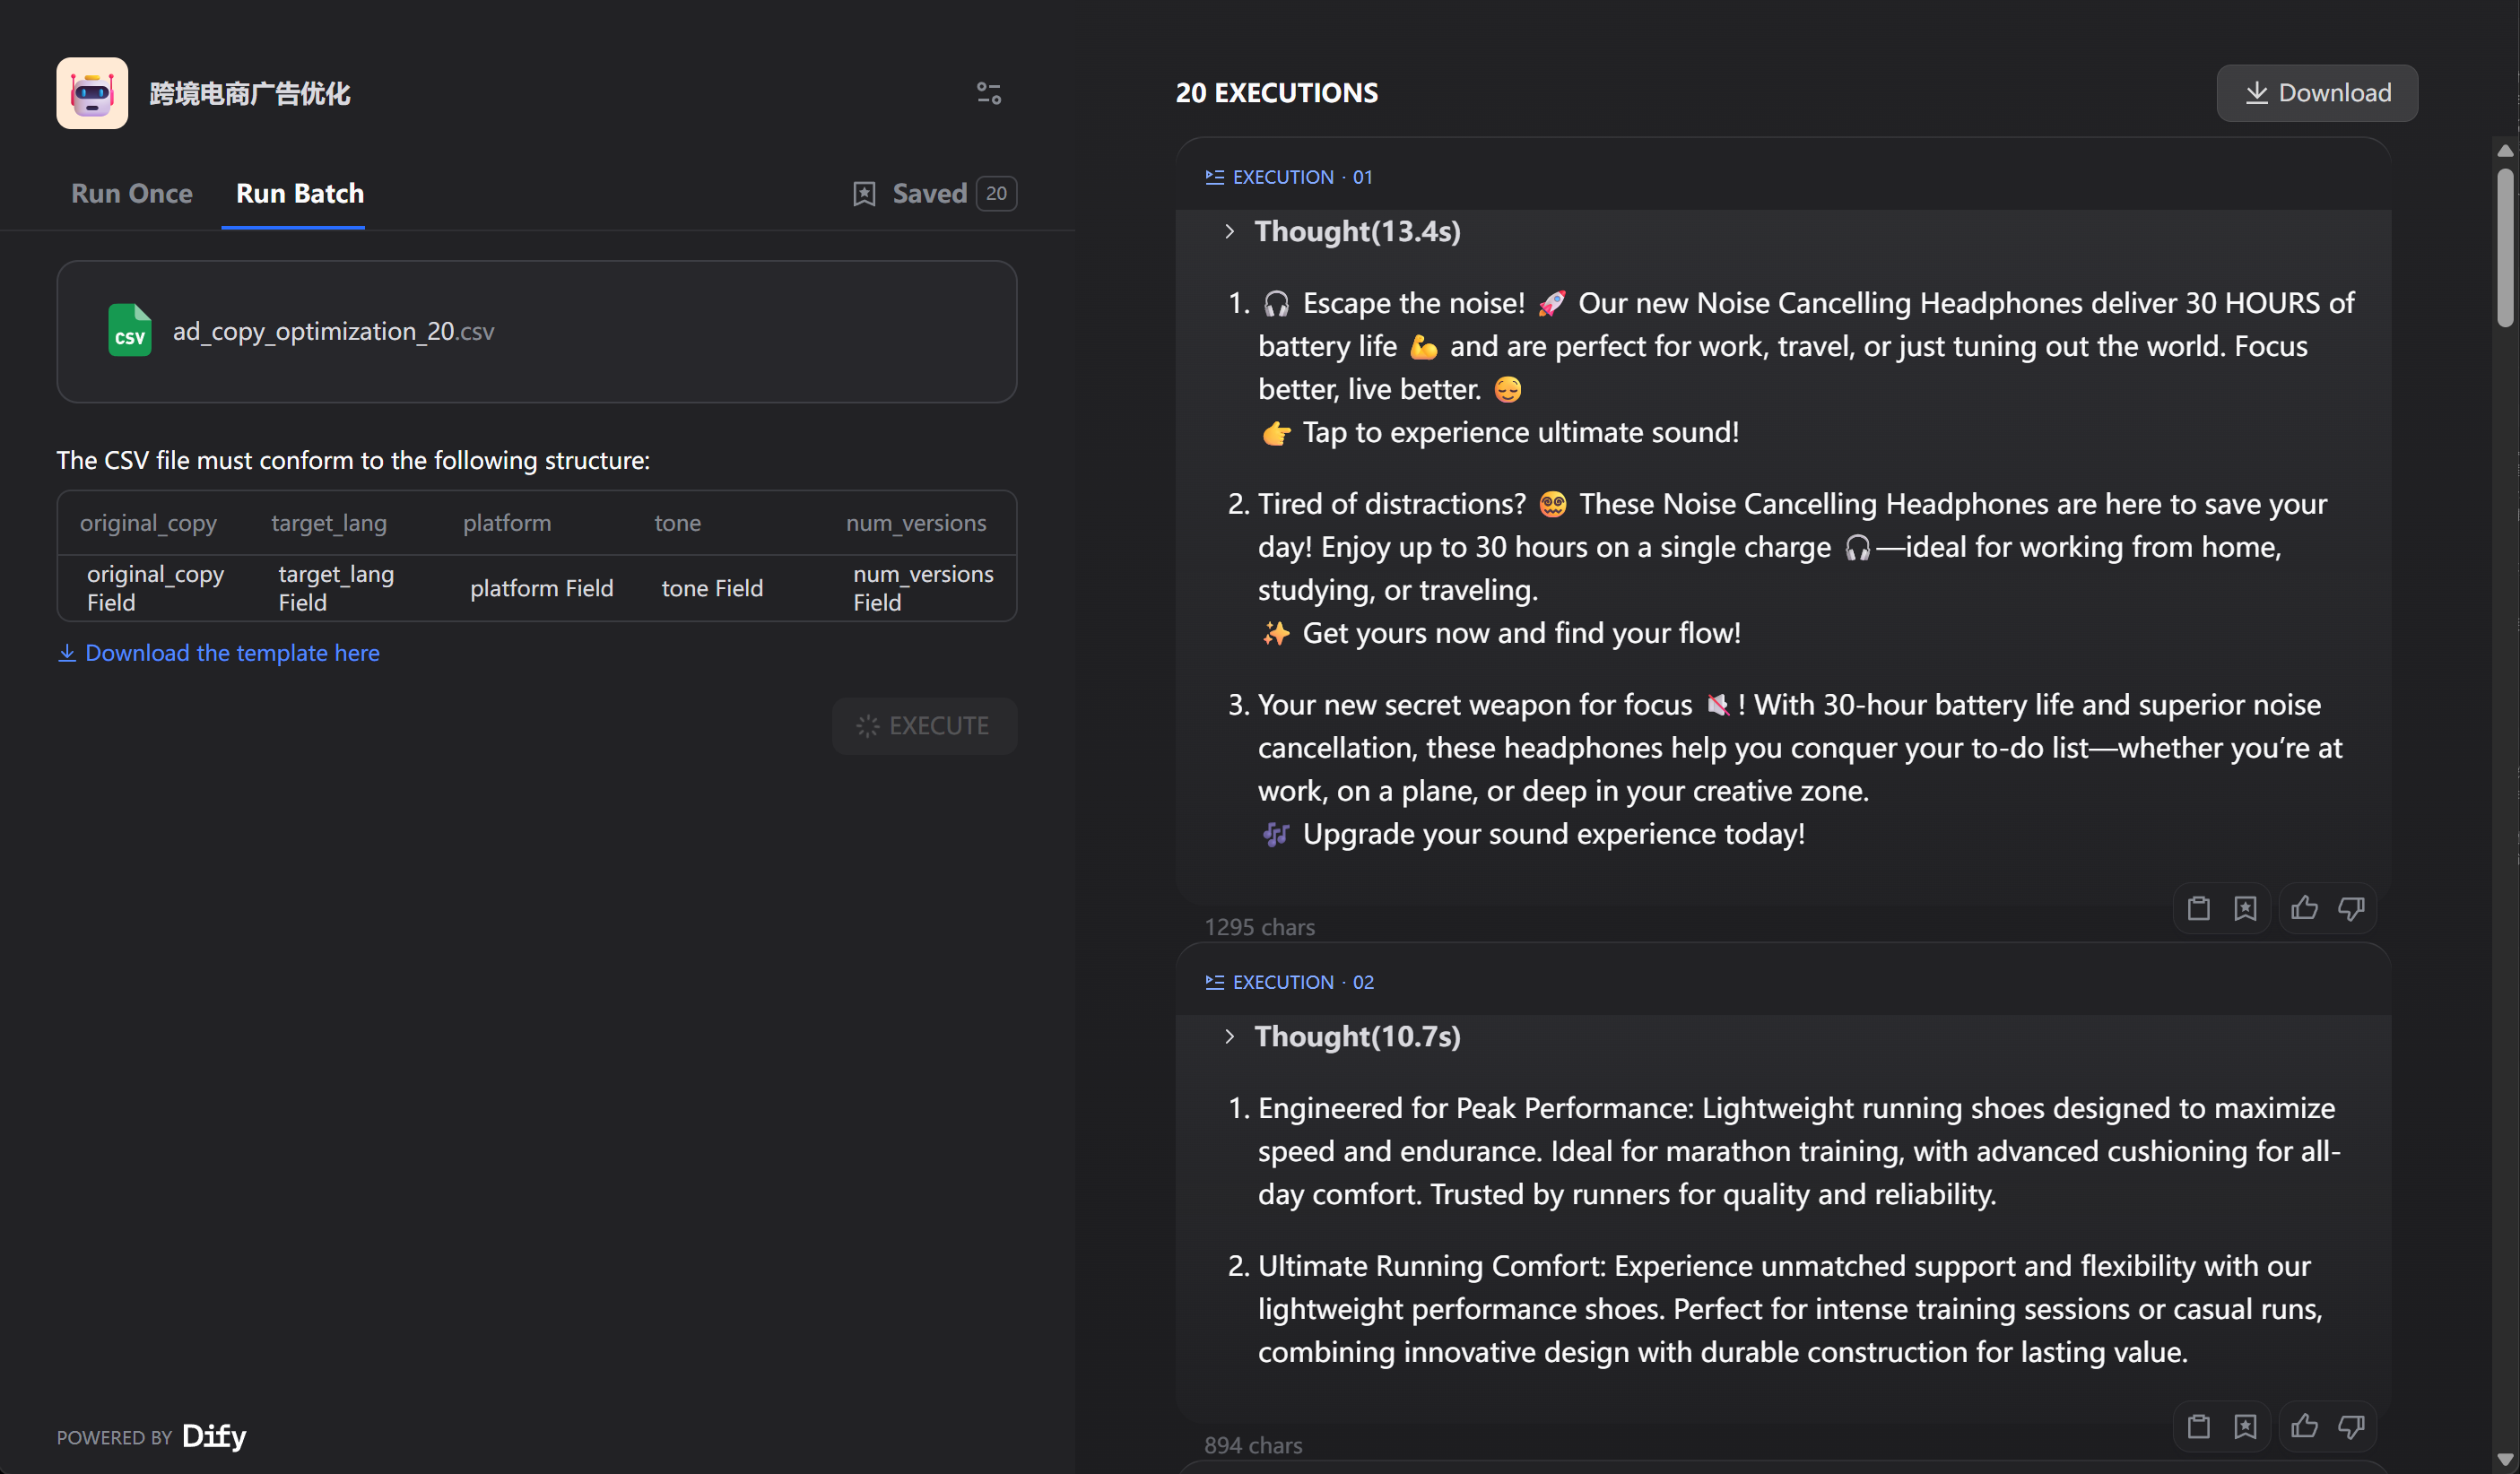2520x1474 pixels.
Task: Click the original_copy column header
Action: 148,522
